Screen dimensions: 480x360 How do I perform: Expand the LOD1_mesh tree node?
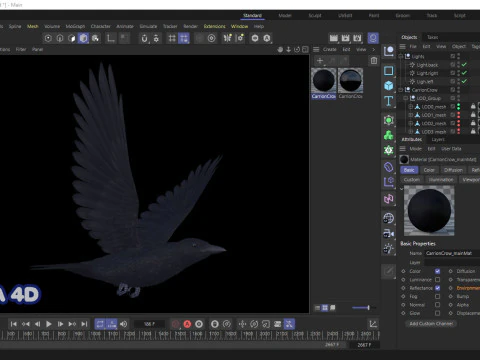point(411,115)
